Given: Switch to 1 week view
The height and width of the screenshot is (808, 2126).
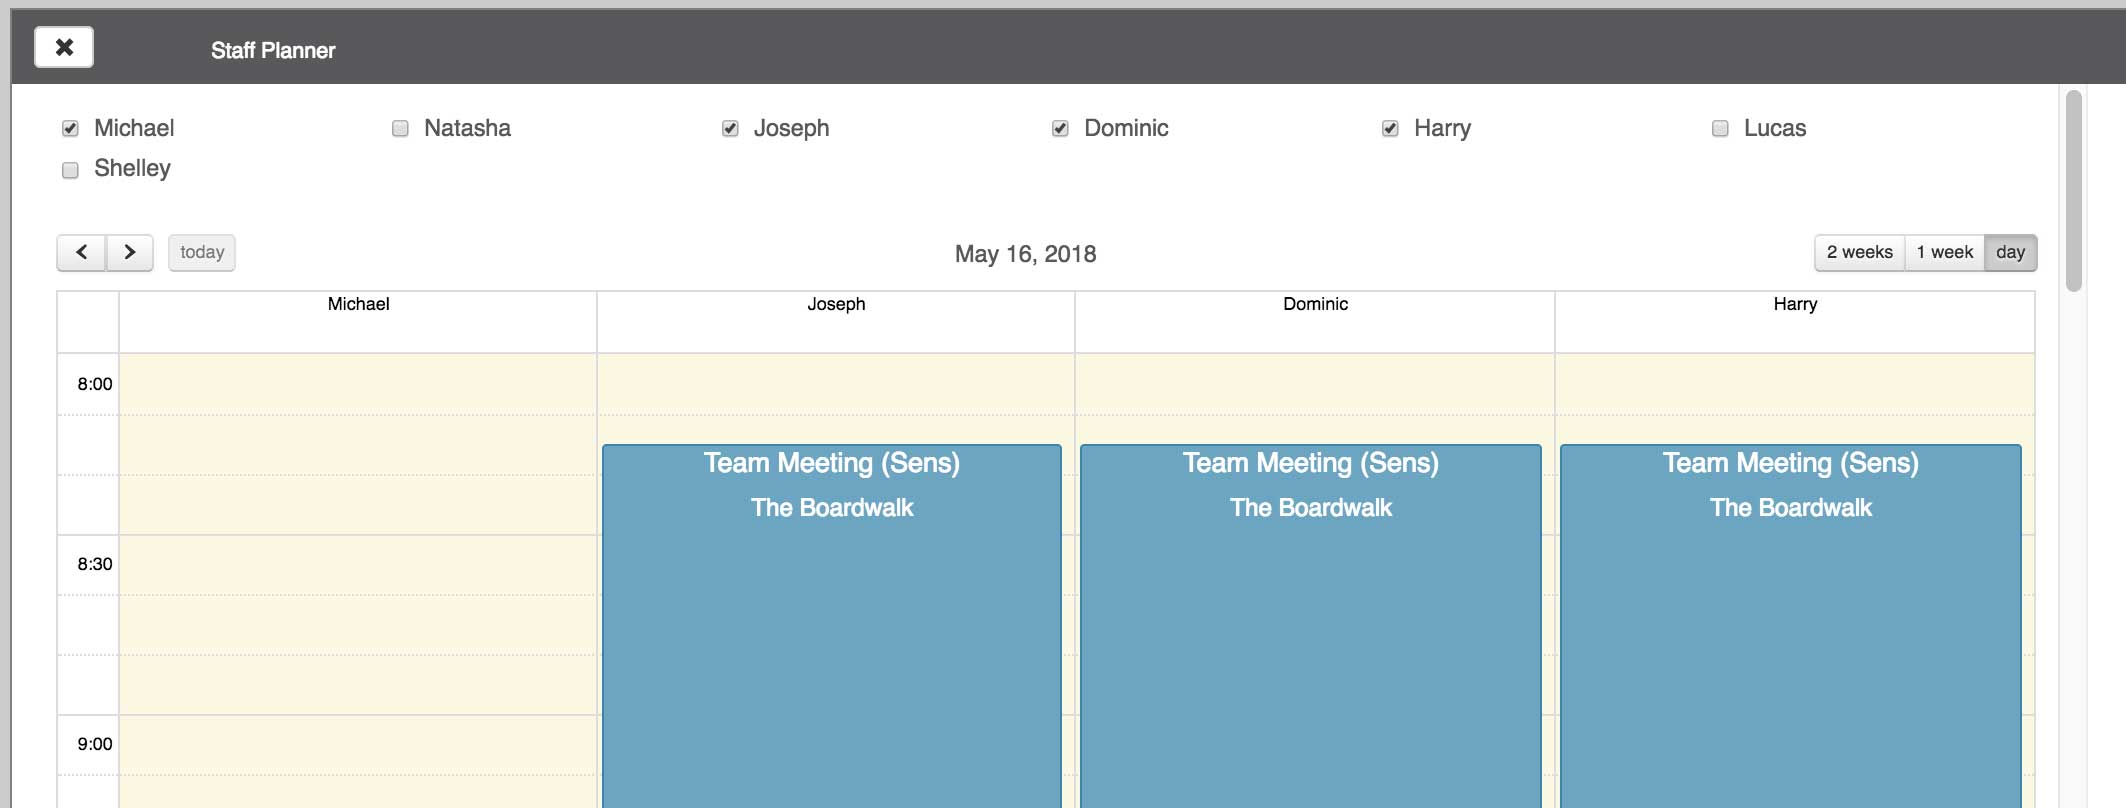Looking at the screenshot, I should [1944, 253].
